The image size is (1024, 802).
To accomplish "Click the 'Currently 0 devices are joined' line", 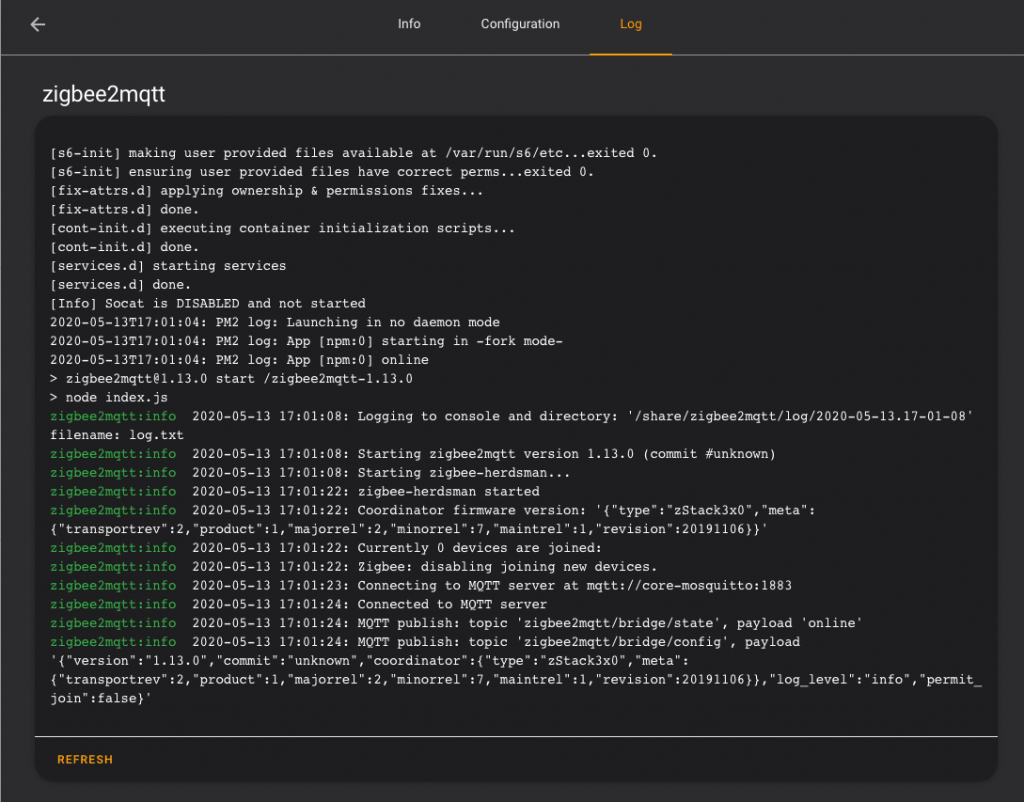I will pos(326,548).
